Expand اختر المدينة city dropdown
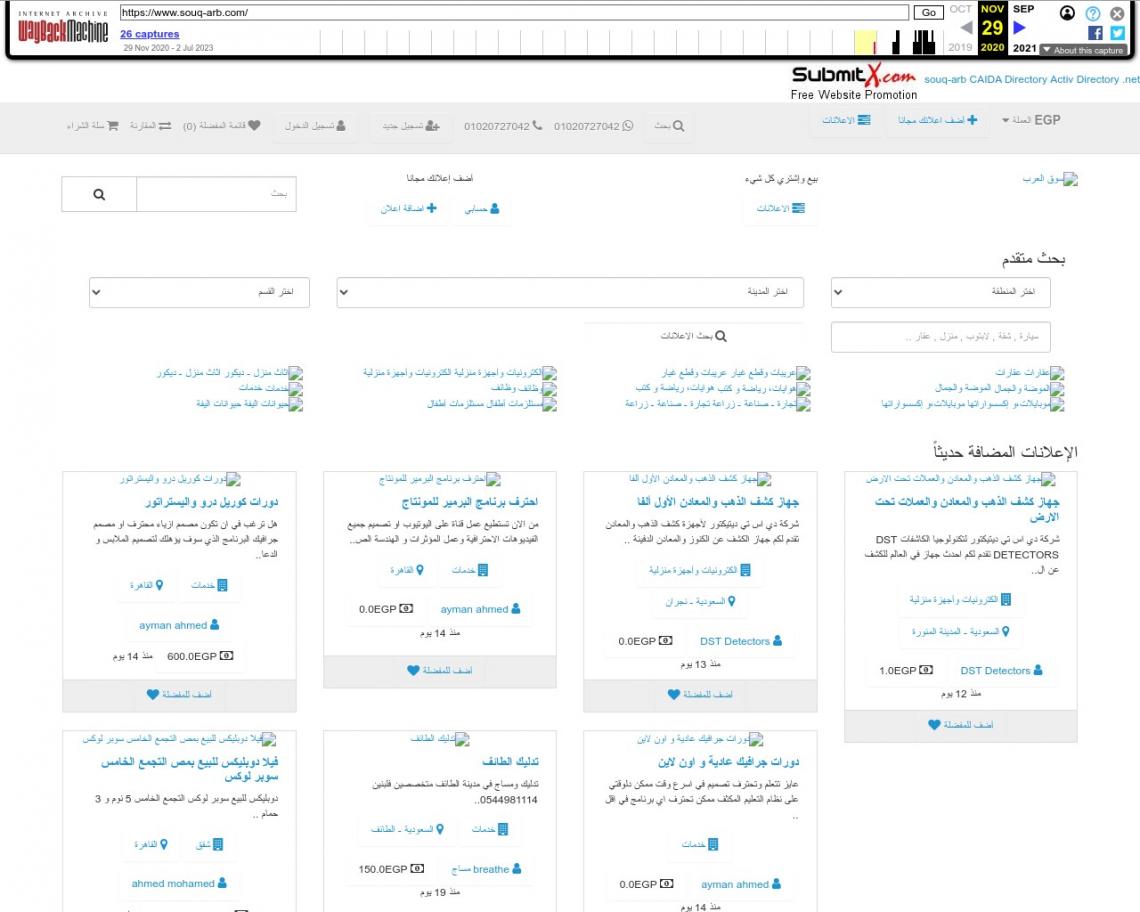Viewport: 1140px width, 912px height. 570,292
